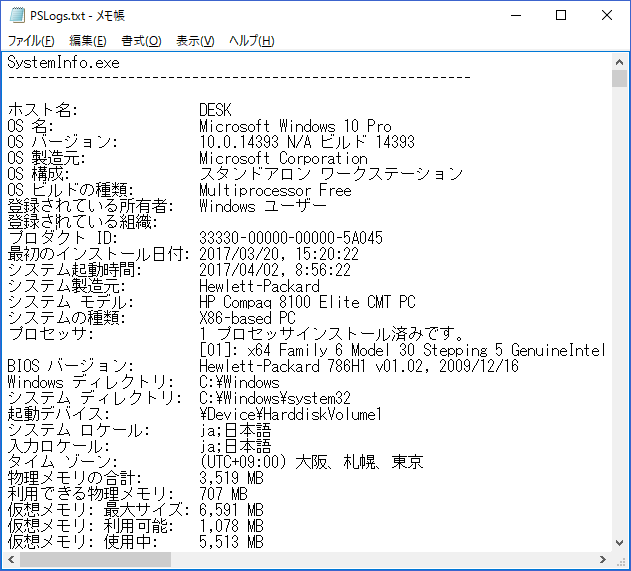Click the label '物理メモリの合計:'
This screenshot has height=571, width=631.
coord(74,478)
